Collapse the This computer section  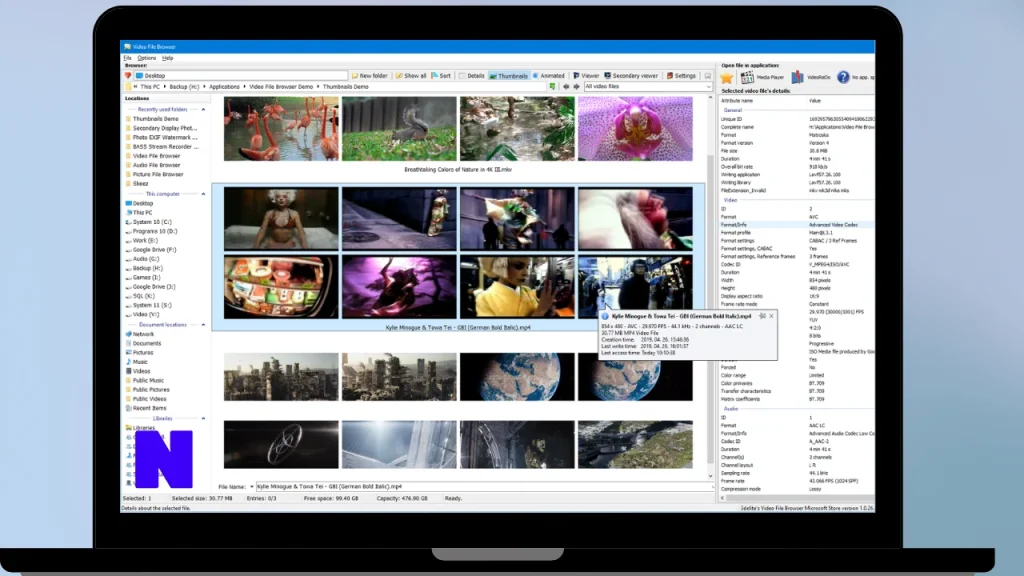(203, 194)
